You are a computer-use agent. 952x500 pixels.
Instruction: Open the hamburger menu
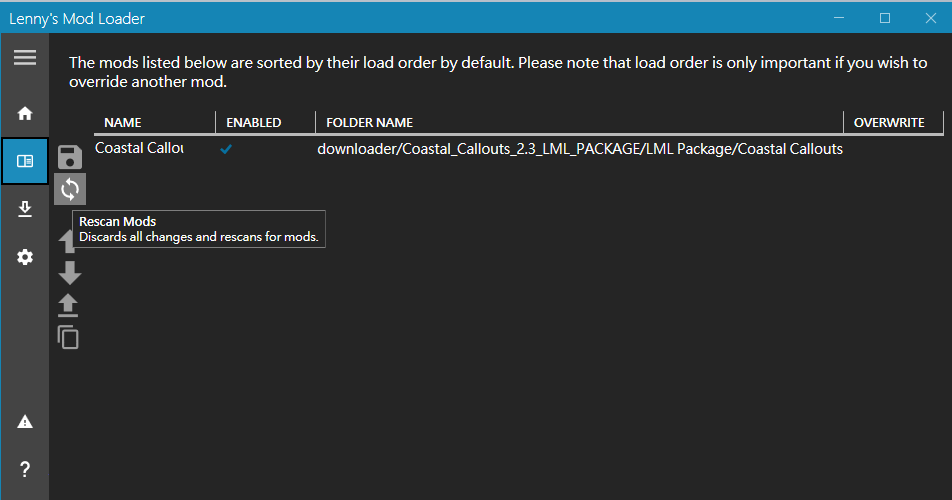point(25,58)
